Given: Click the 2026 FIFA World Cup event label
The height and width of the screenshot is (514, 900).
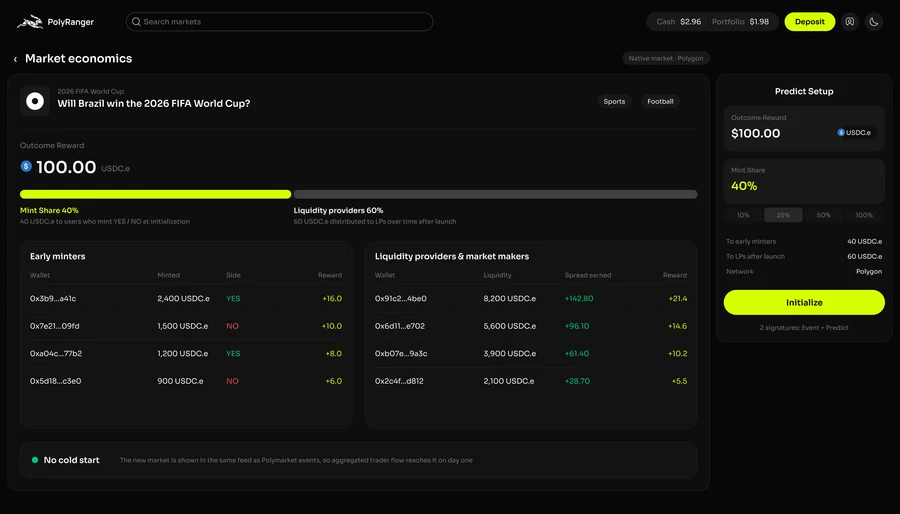Looking at the screenshot, I should pyautogui.click(x=91, y=91).
